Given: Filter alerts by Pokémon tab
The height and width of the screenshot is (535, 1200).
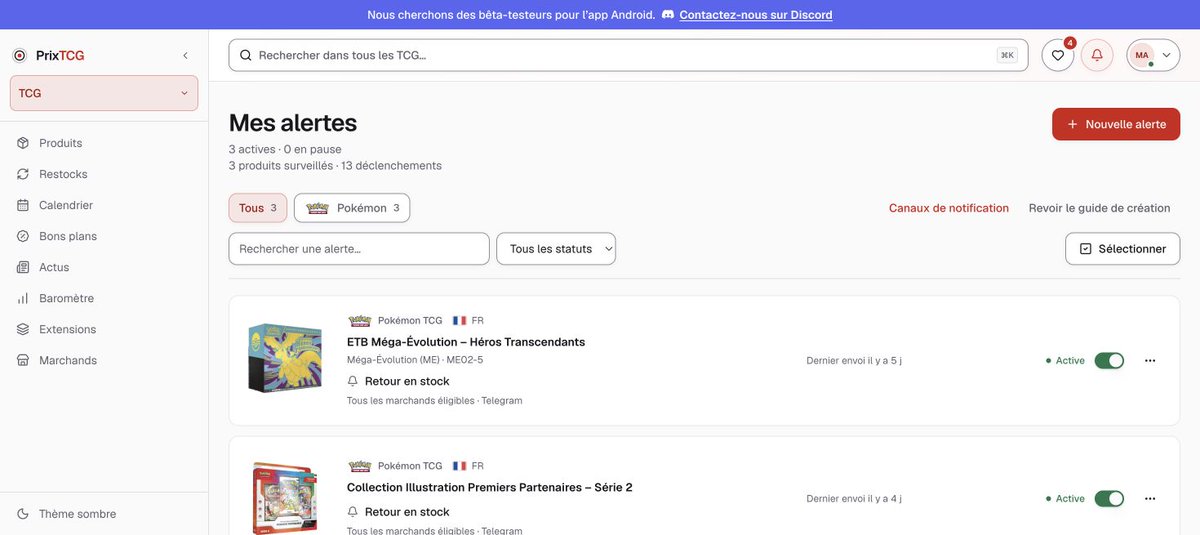Looking at the screenshot, I should 352,208.
